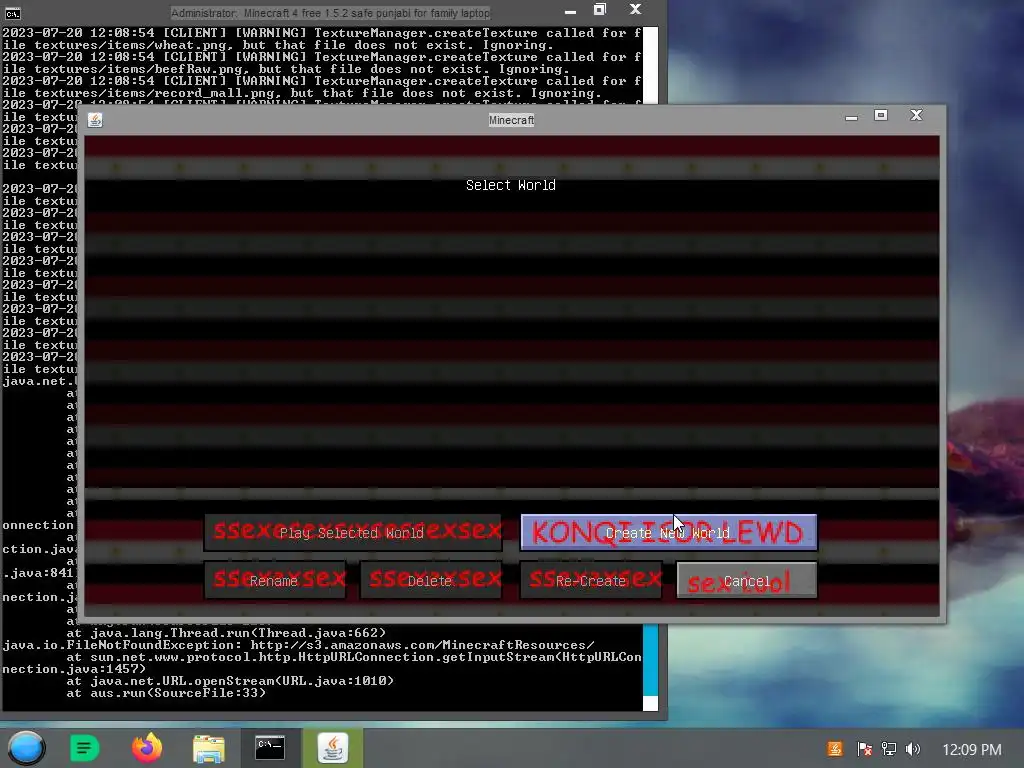Click the Re-Create button
Viewport: 1024px width, 768px height.
pos(591,580)
